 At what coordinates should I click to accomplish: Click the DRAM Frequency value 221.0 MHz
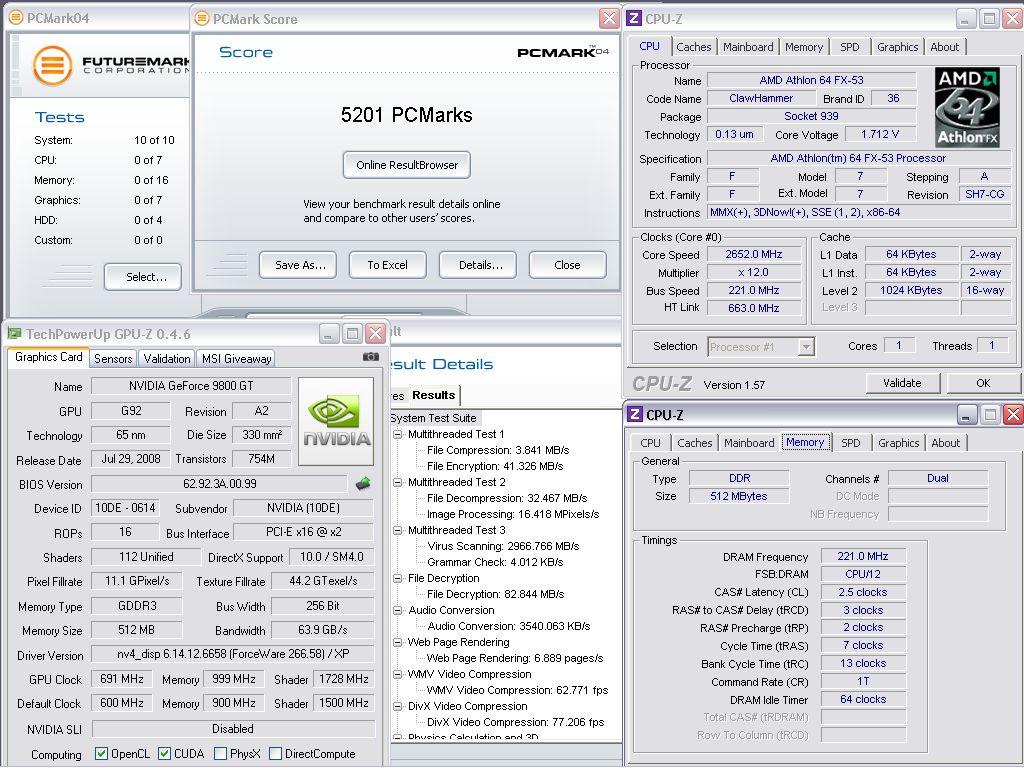tap(863, 556)
